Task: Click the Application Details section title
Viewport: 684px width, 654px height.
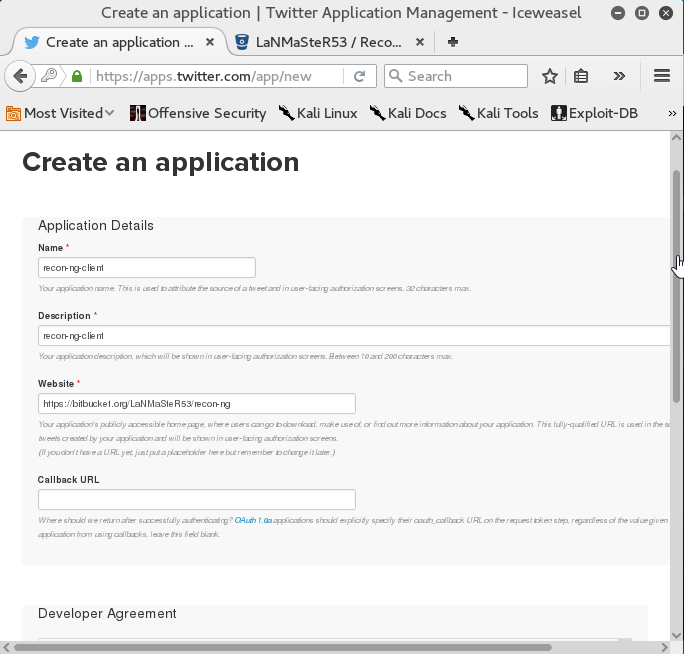Action: point(96,226)
